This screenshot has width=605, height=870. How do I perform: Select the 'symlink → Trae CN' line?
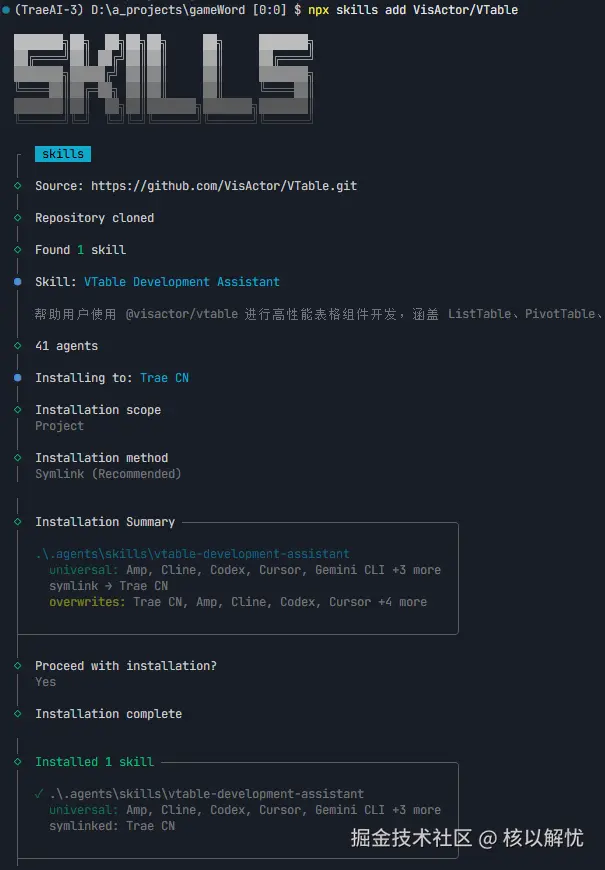(x=108, y=586)
